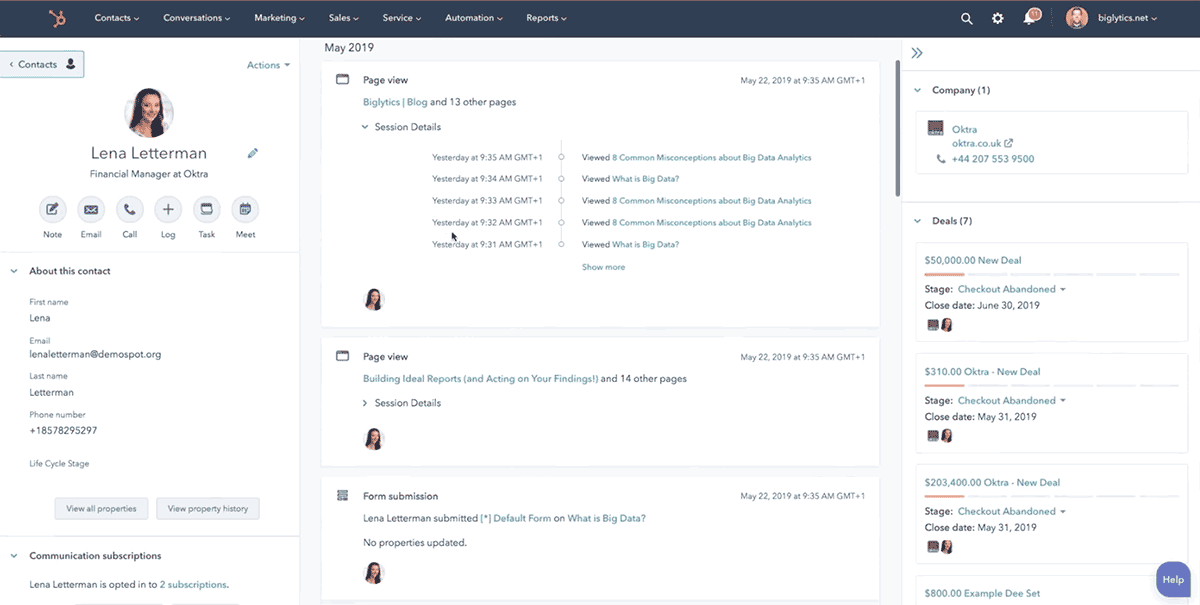Create a Note with the note icon
The width and height of the screenshot is (1200, 605).
click(x=52, y=210)
